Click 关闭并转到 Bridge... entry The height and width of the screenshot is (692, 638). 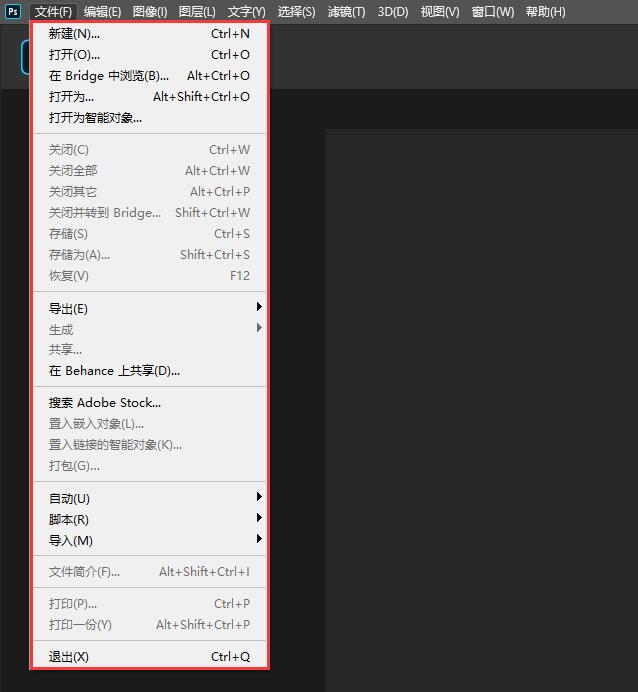(x=150, y=213)
